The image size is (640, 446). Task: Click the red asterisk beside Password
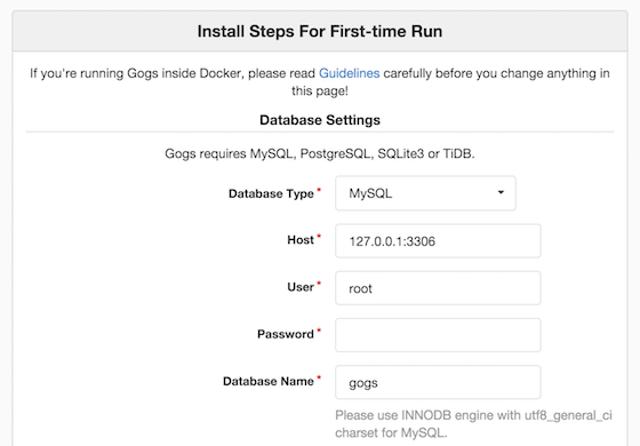pos(319,332)
